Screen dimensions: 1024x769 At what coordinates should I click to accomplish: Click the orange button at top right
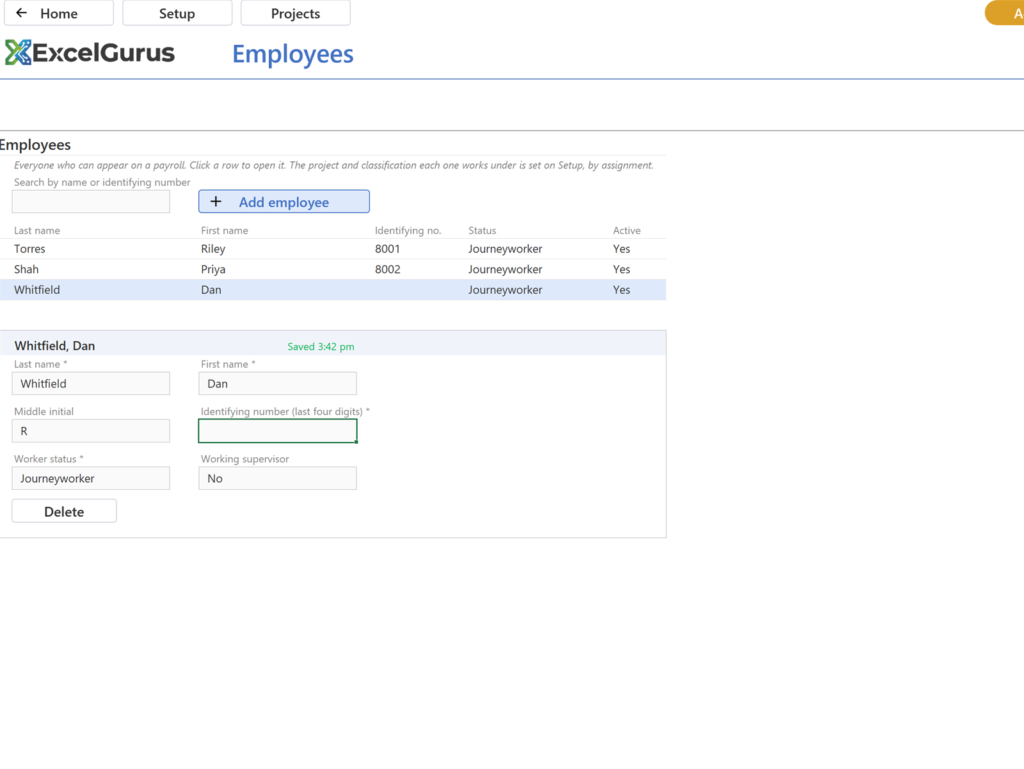coord(1006,13)
